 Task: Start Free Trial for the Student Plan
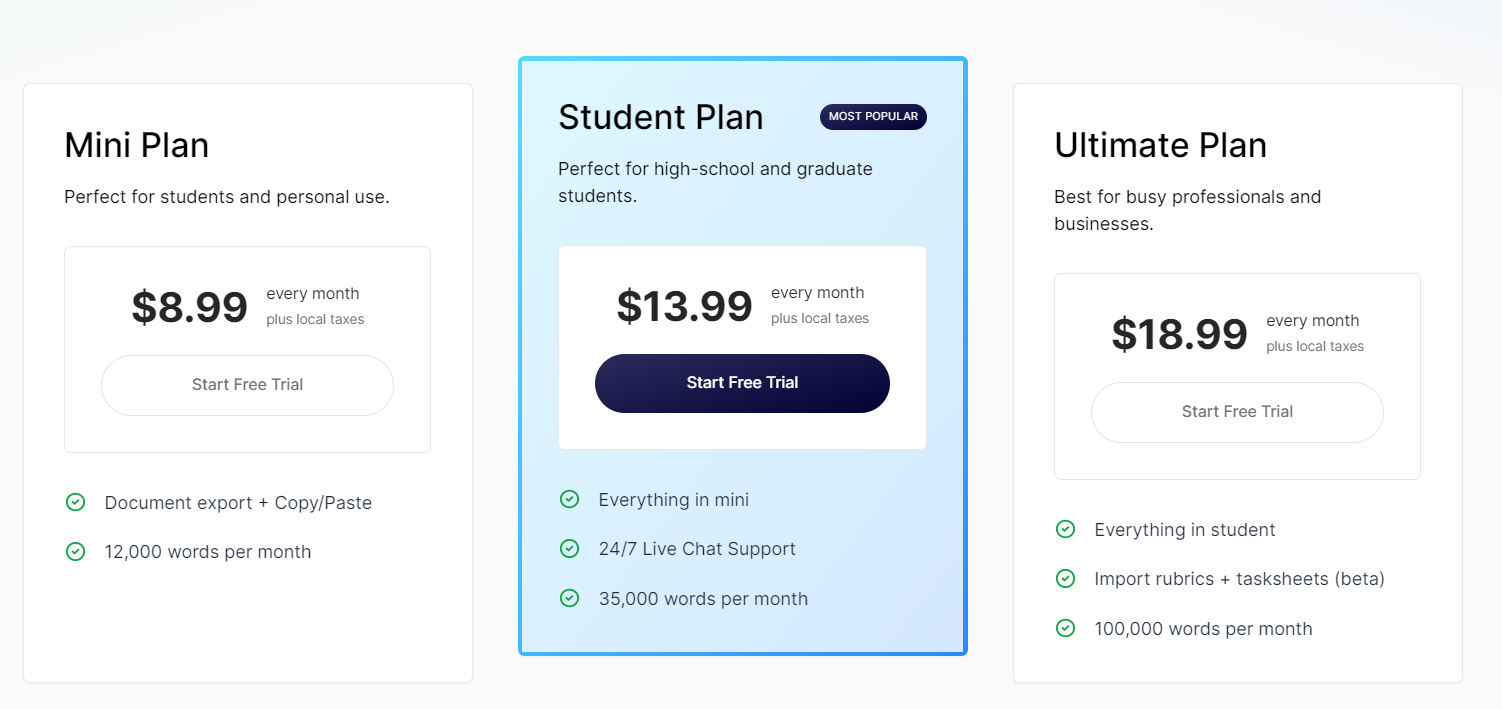[742, 383]
